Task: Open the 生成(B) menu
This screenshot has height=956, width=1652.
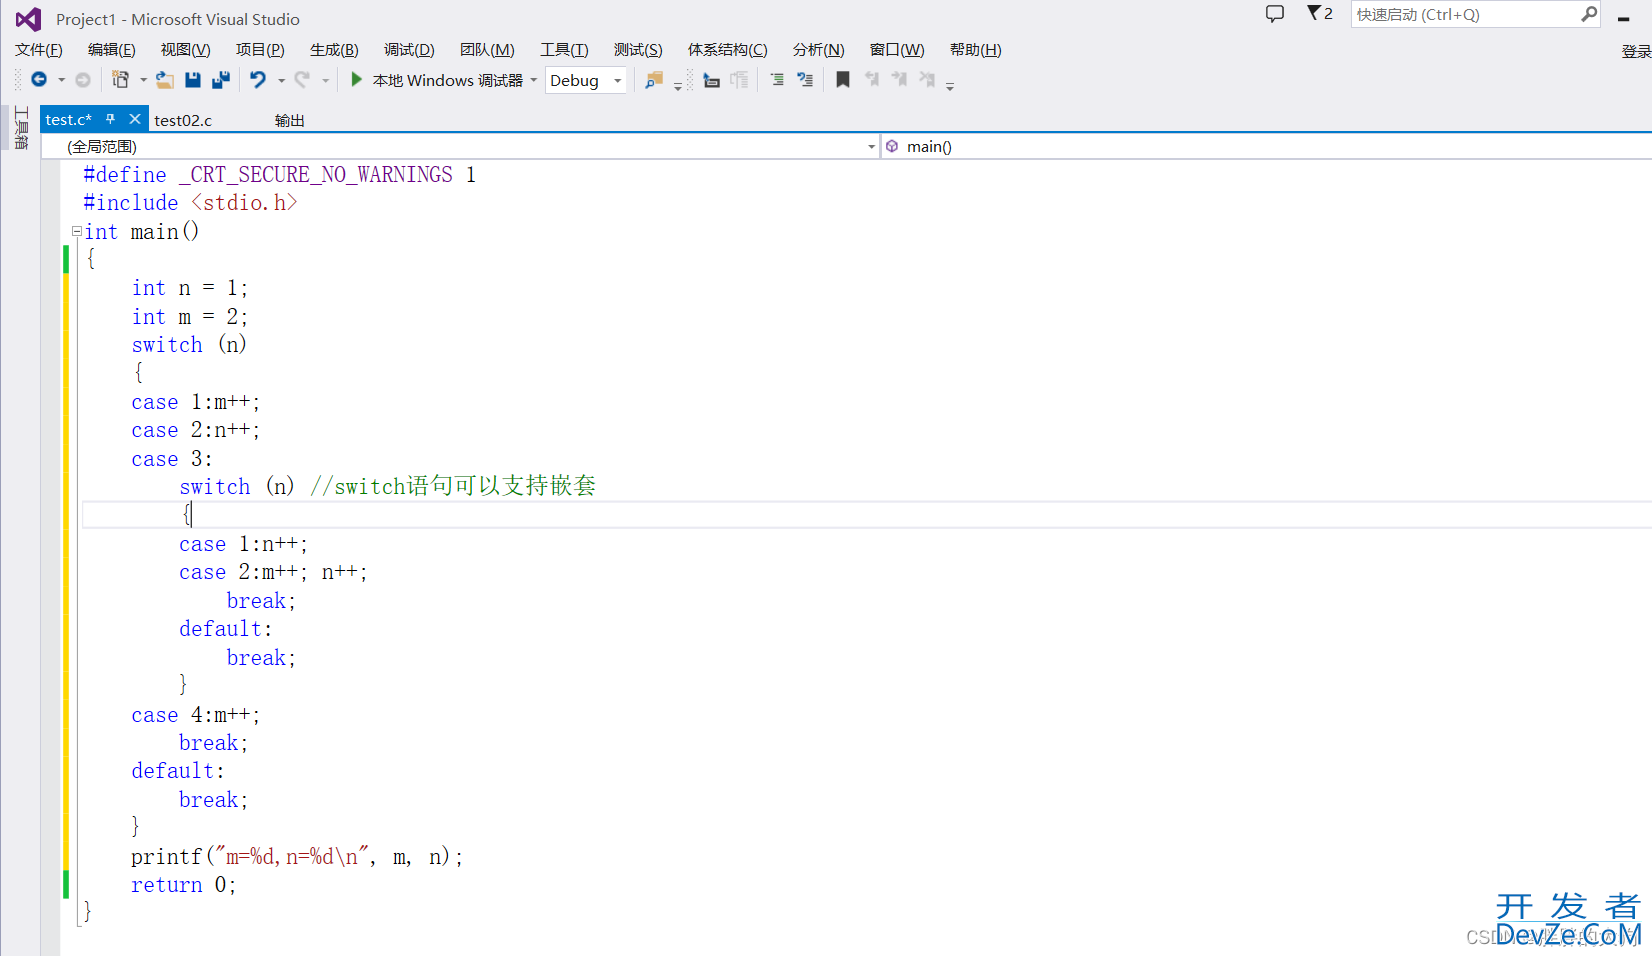Action: (334, 50)
